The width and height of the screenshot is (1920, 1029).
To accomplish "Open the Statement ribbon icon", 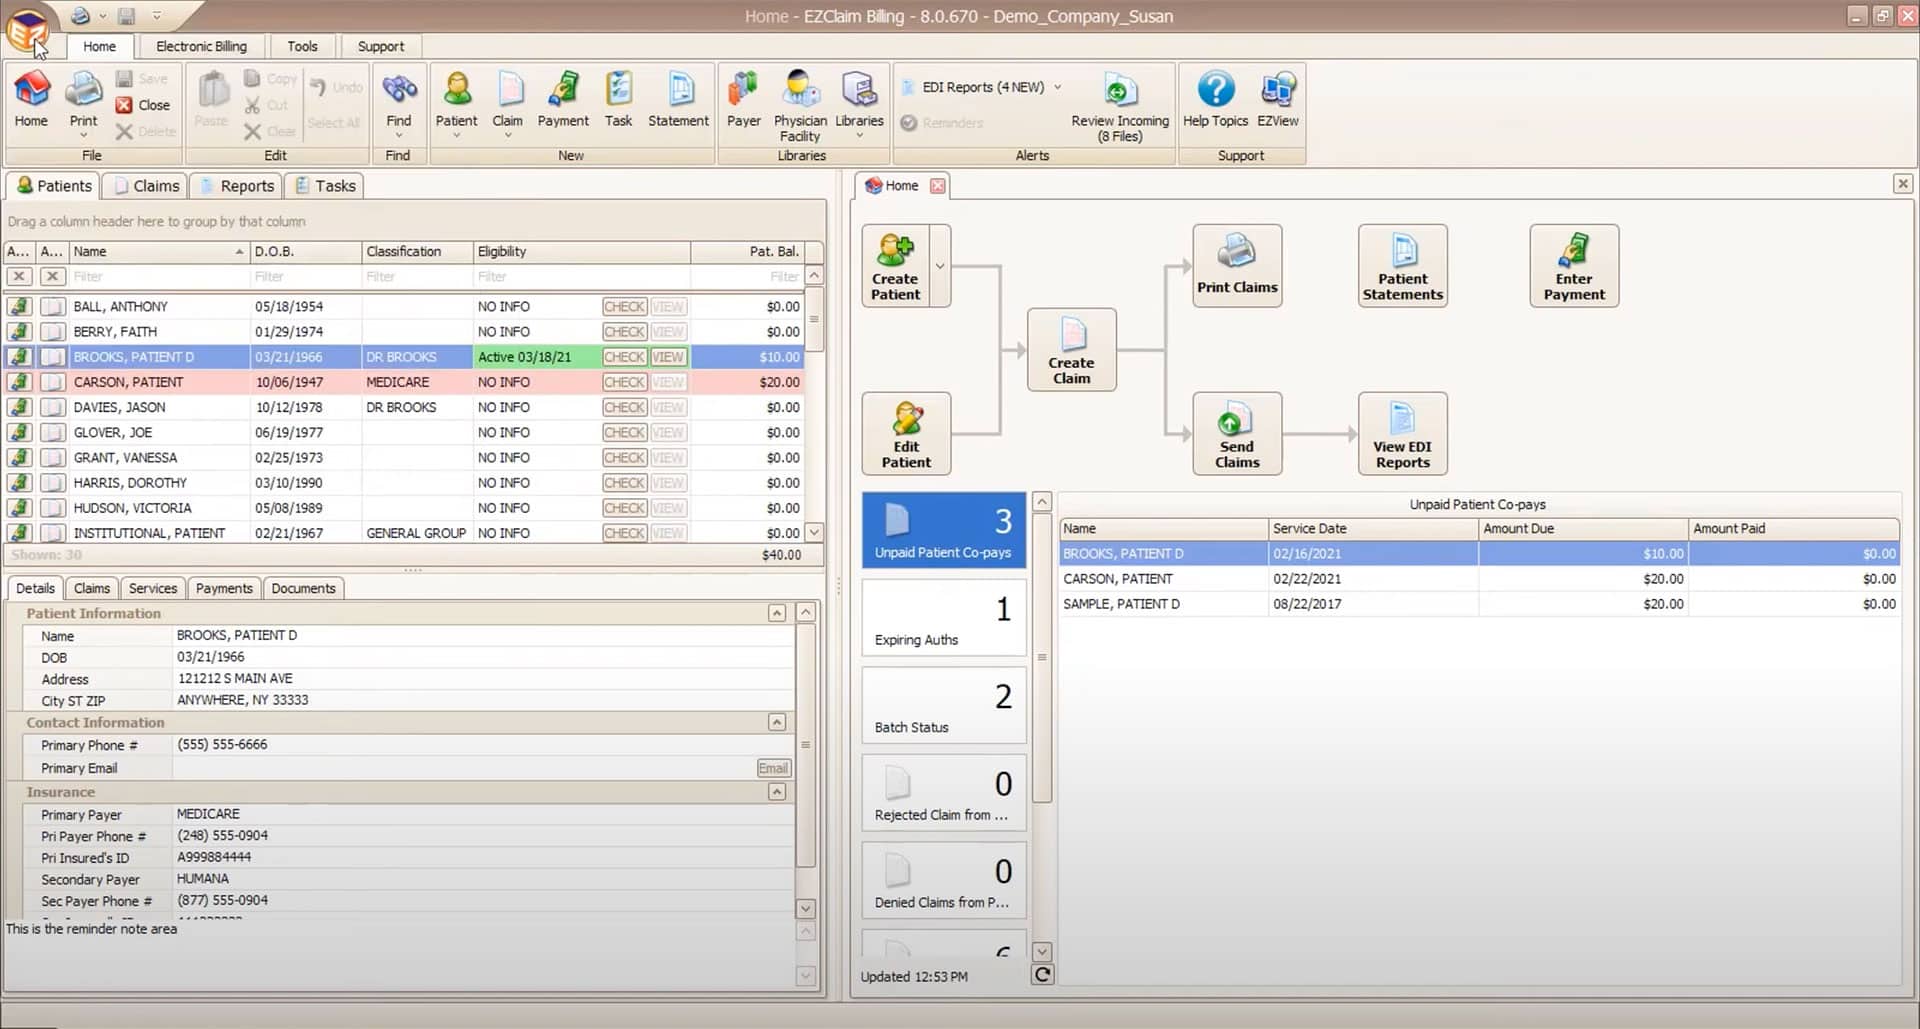I will coord(678,99).
